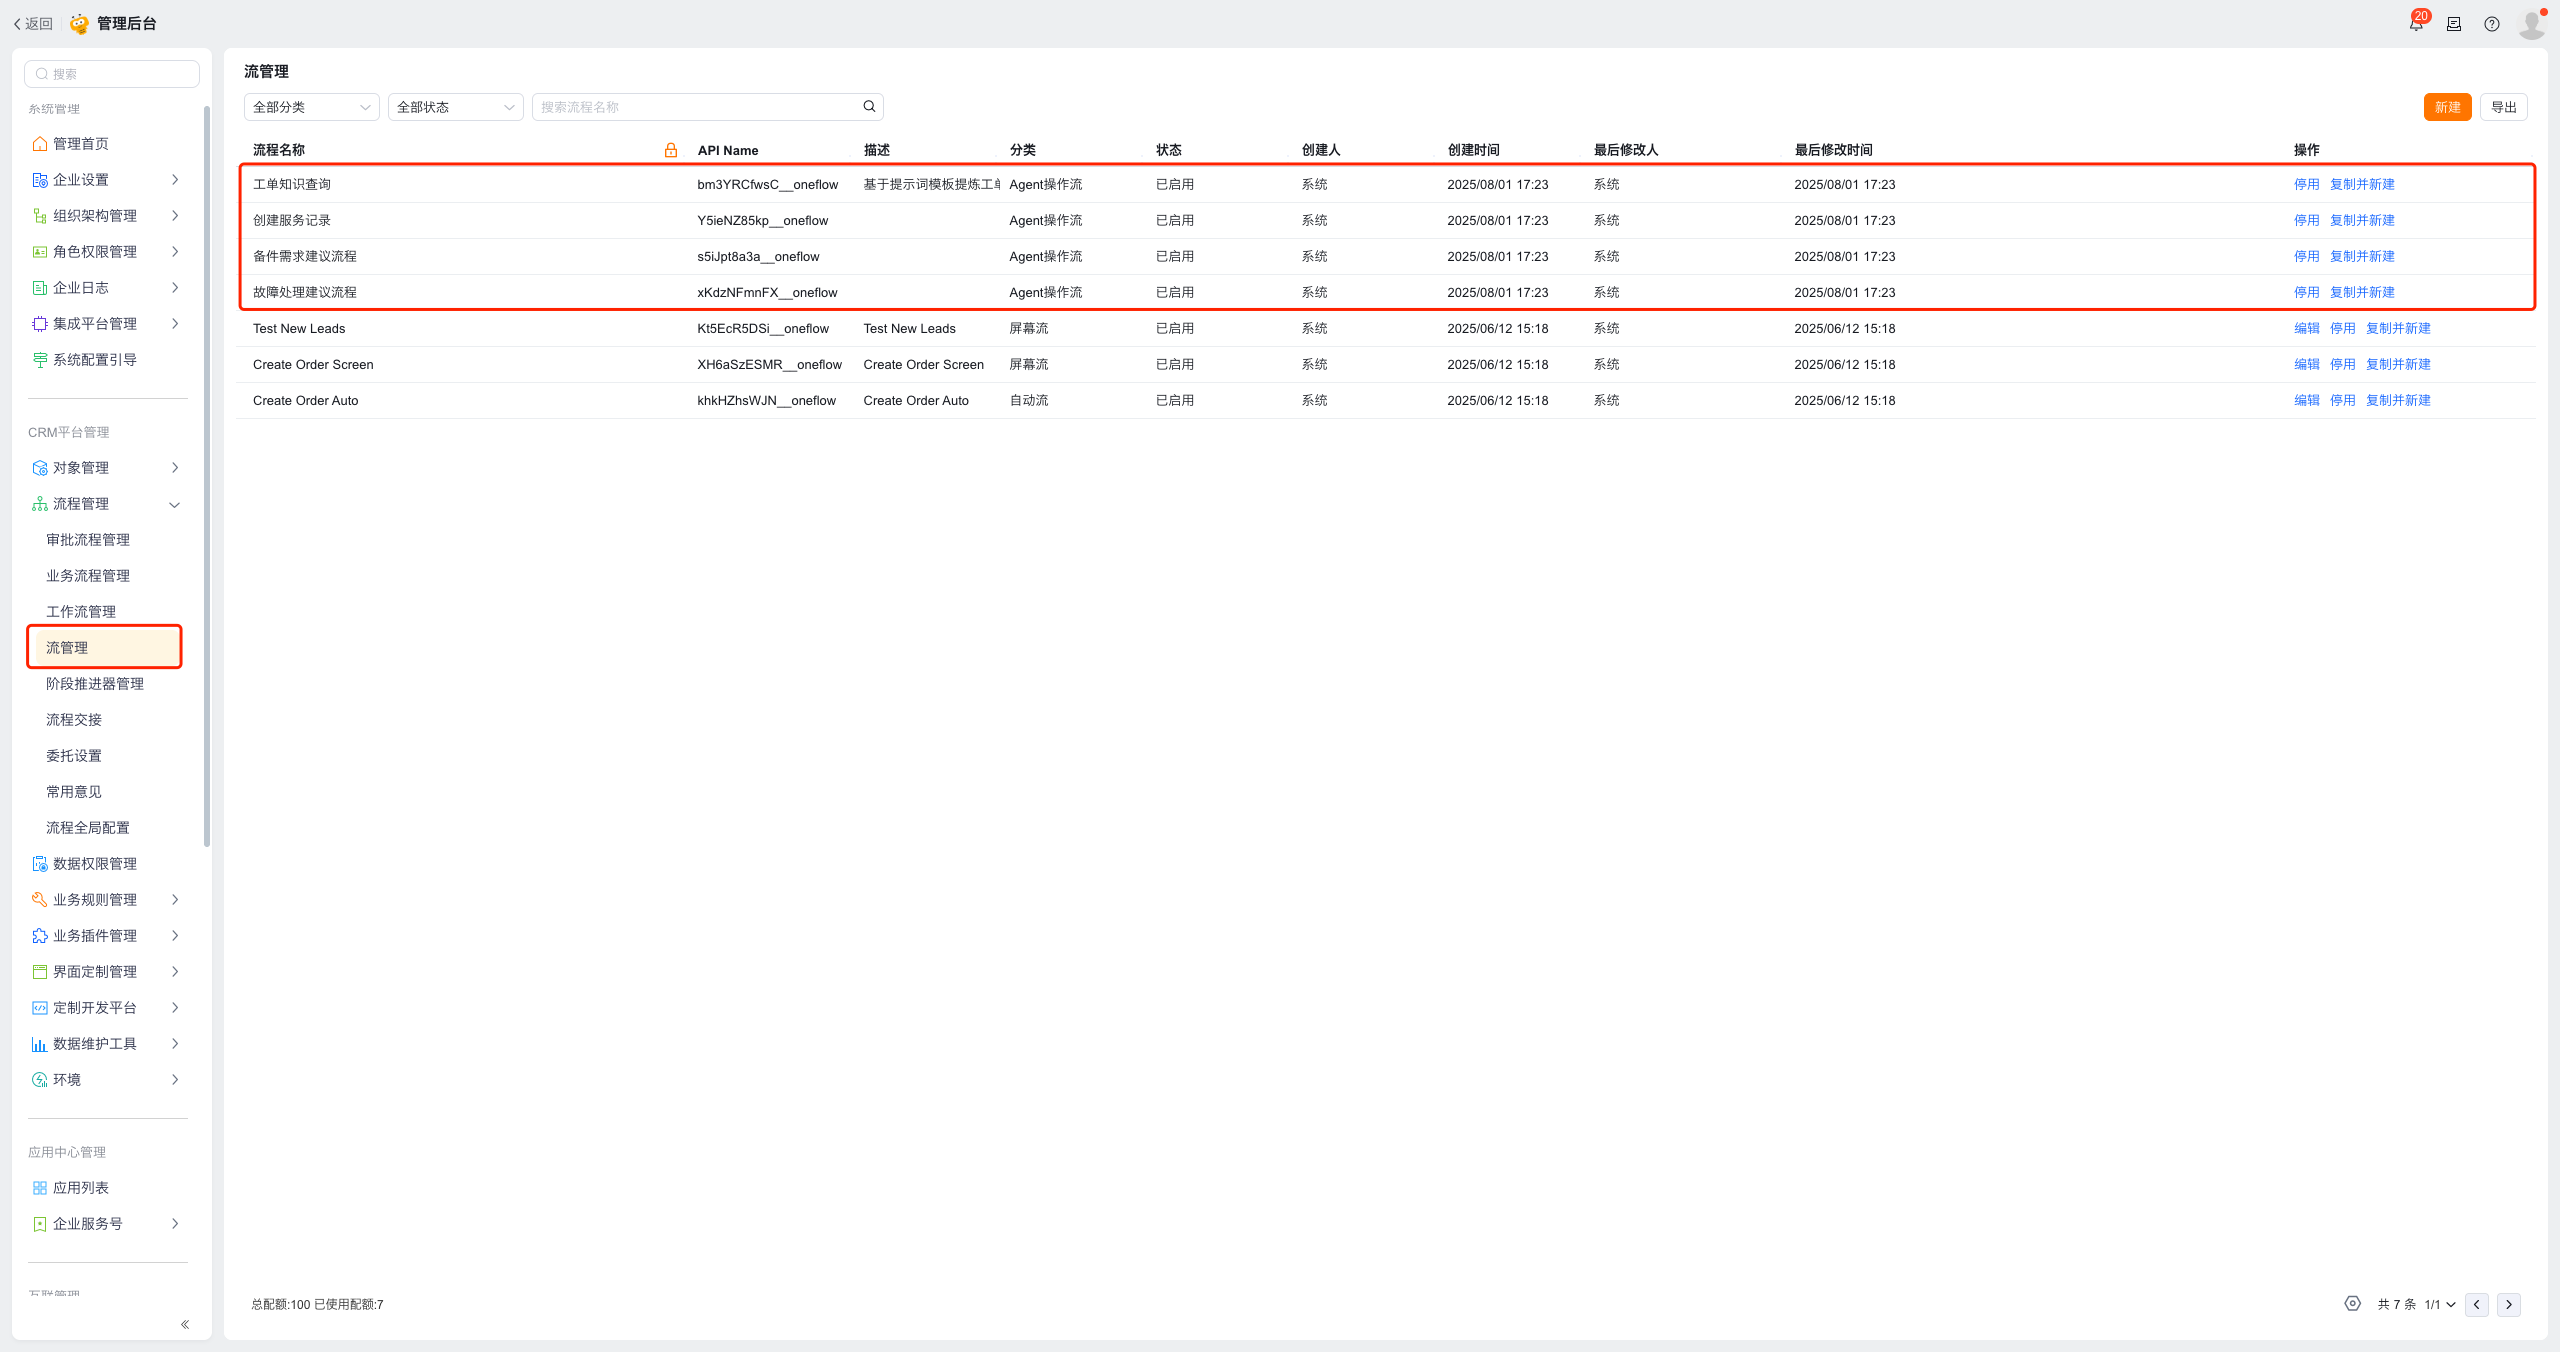This screenshot has height=1352, width=2560.
Task: Click the user avatar icon
Action: (x=2531, y=24)
